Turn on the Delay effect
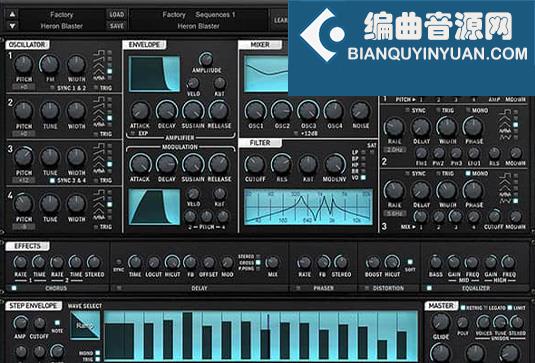The height and width of the screenshot is (363, 535). (x=119, y=288)
